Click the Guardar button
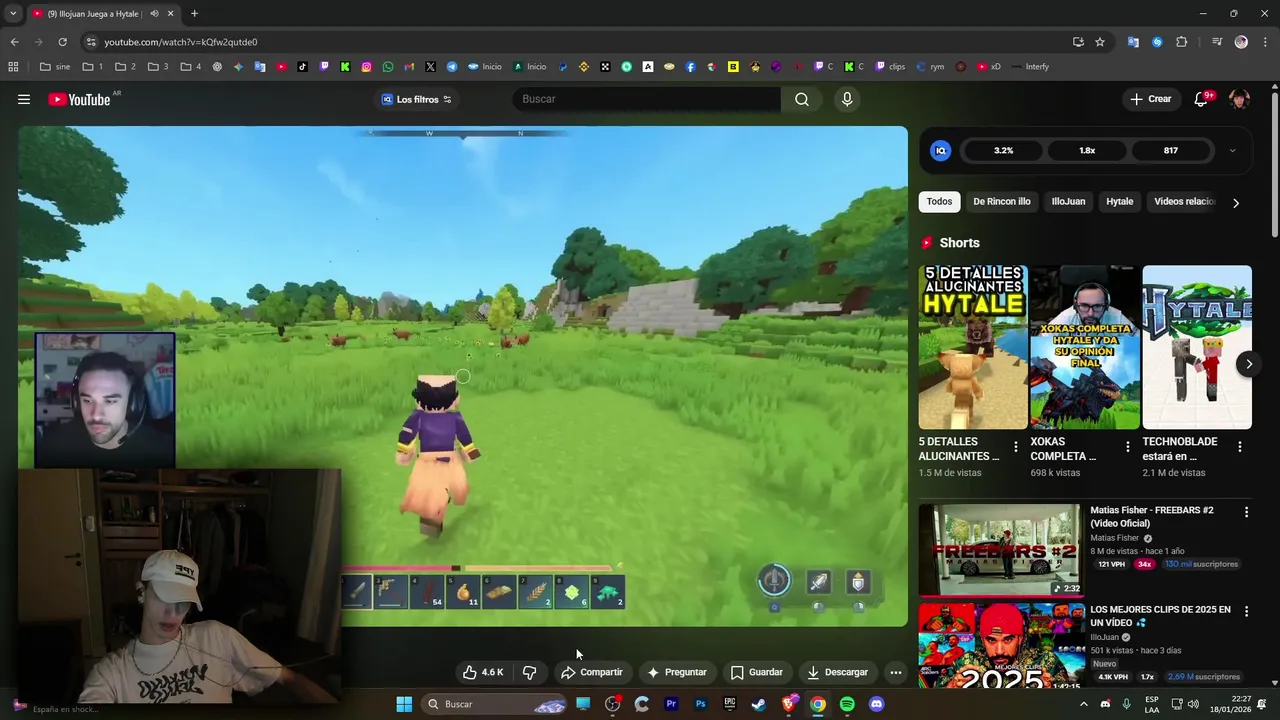The height and width of the screenshot is (720, 1280). pos(756,672)
